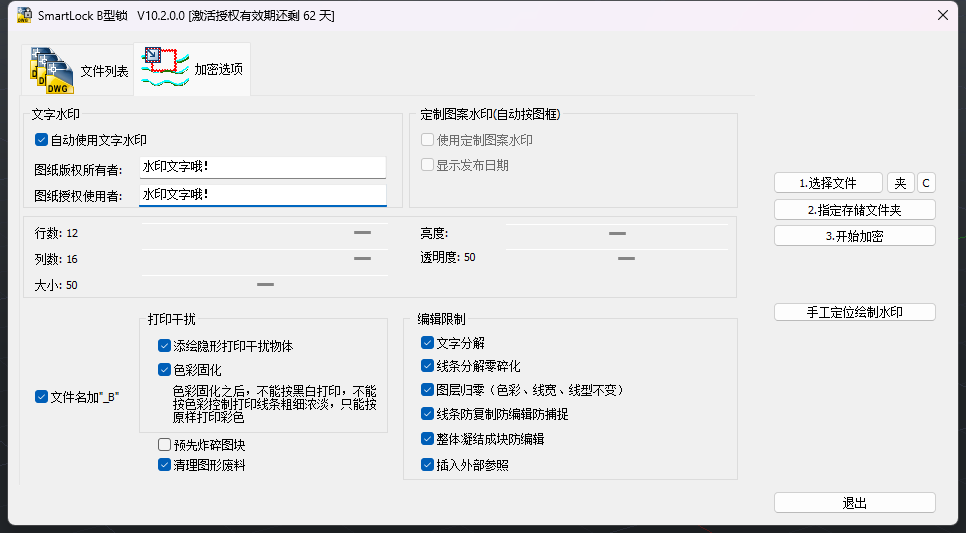The image size is (966, 533).
Task: Toggle 文字分解 checkbox
Action: point(427,343)
